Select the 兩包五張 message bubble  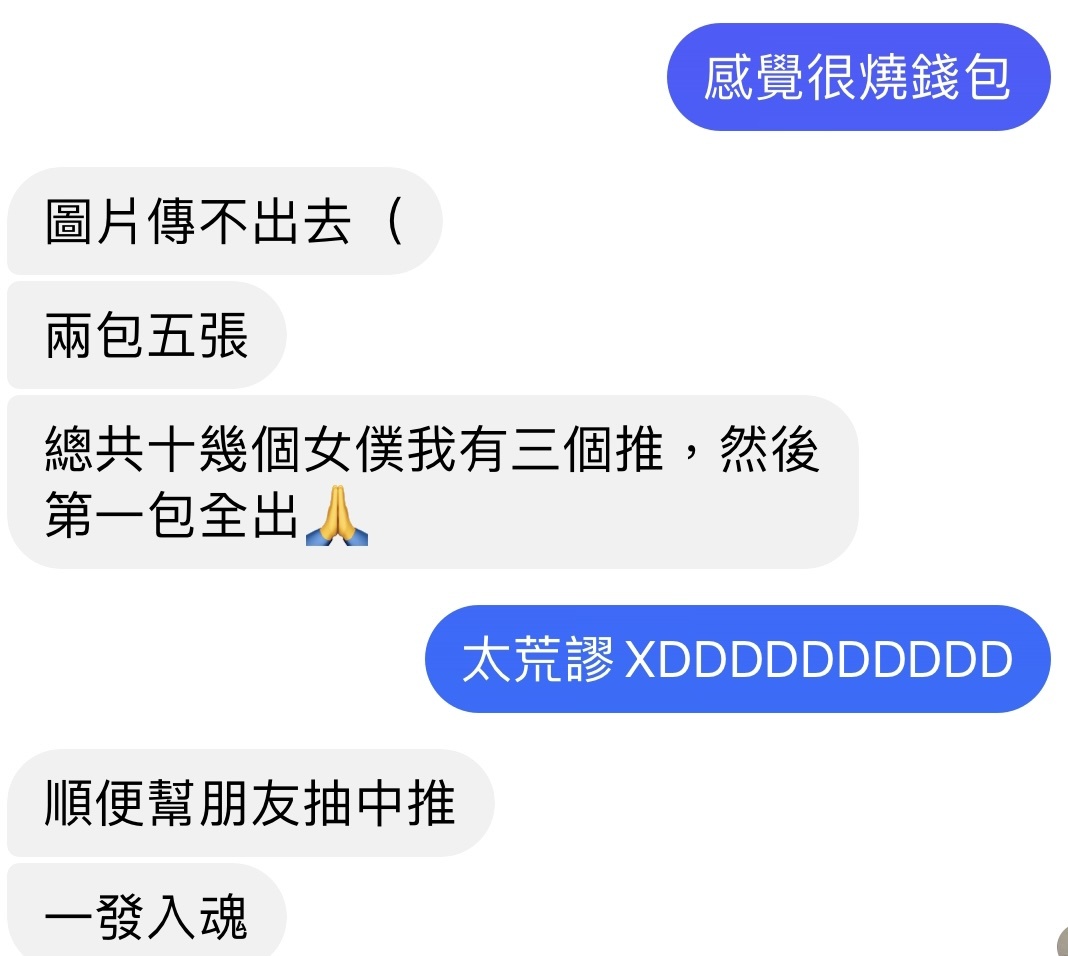click(x=146, y=335)
